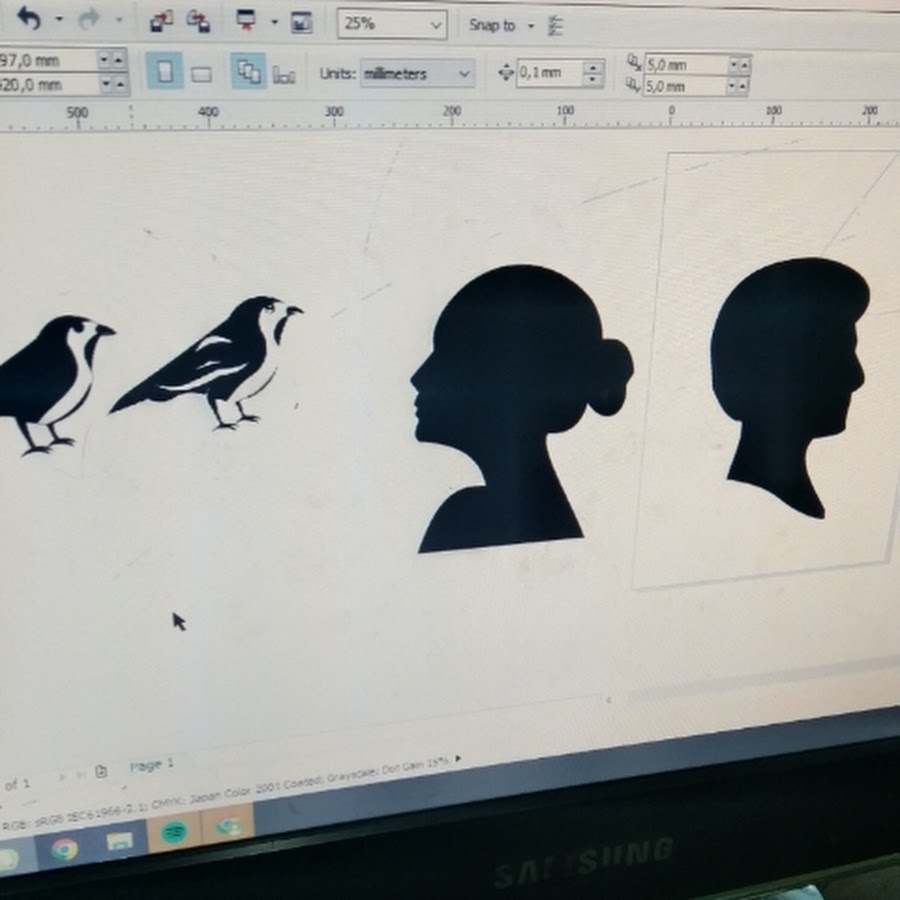Select the man head silhouette

click(x=789, y=388)
